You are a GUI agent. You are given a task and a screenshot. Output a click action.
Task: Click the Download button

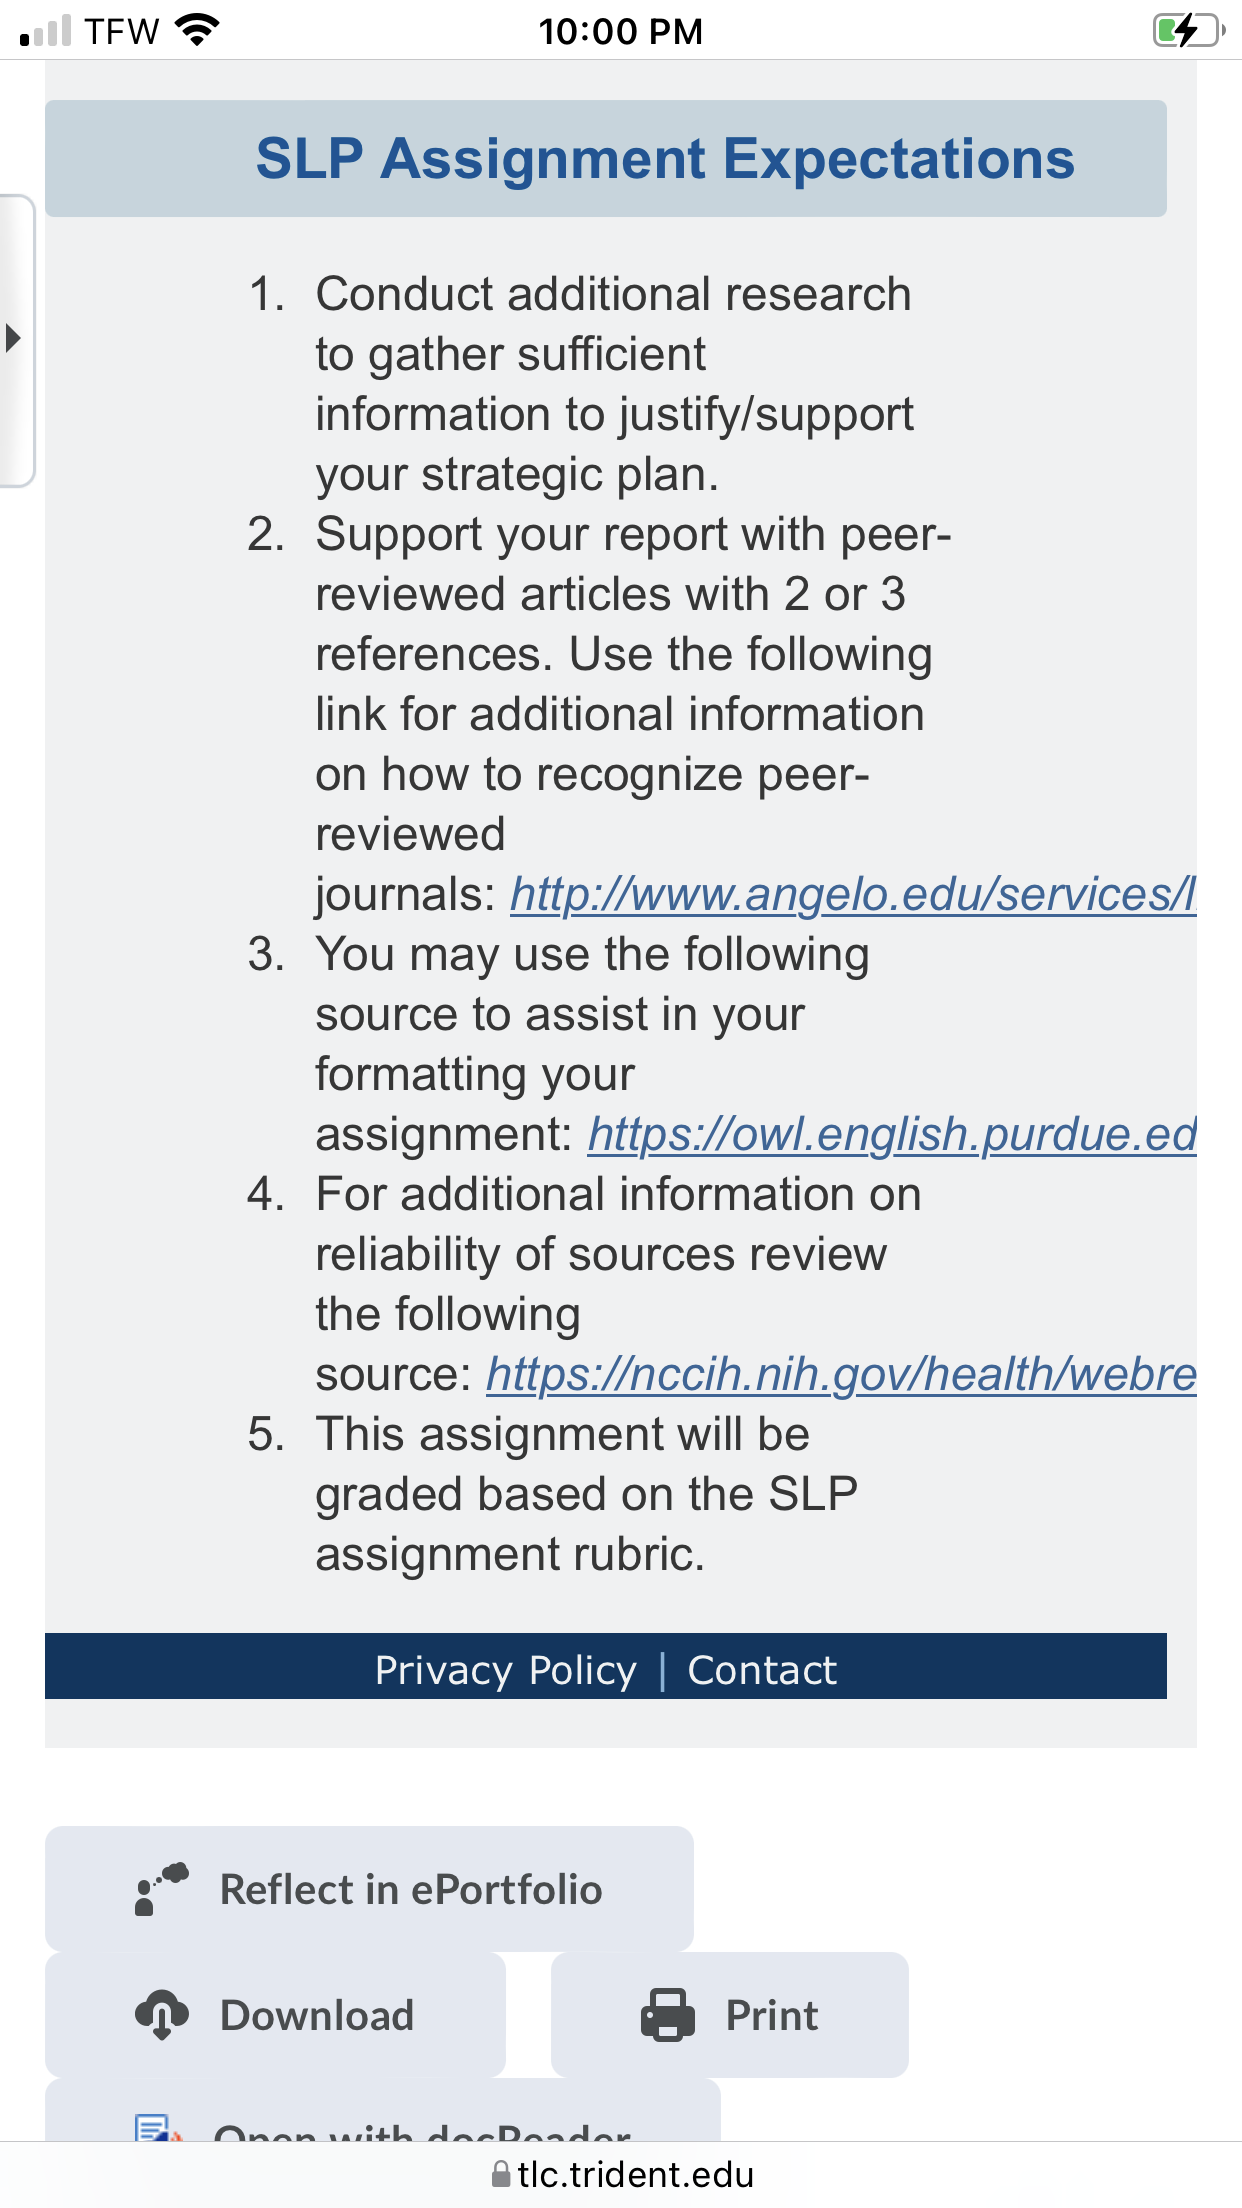click(x=275, y=2015)
